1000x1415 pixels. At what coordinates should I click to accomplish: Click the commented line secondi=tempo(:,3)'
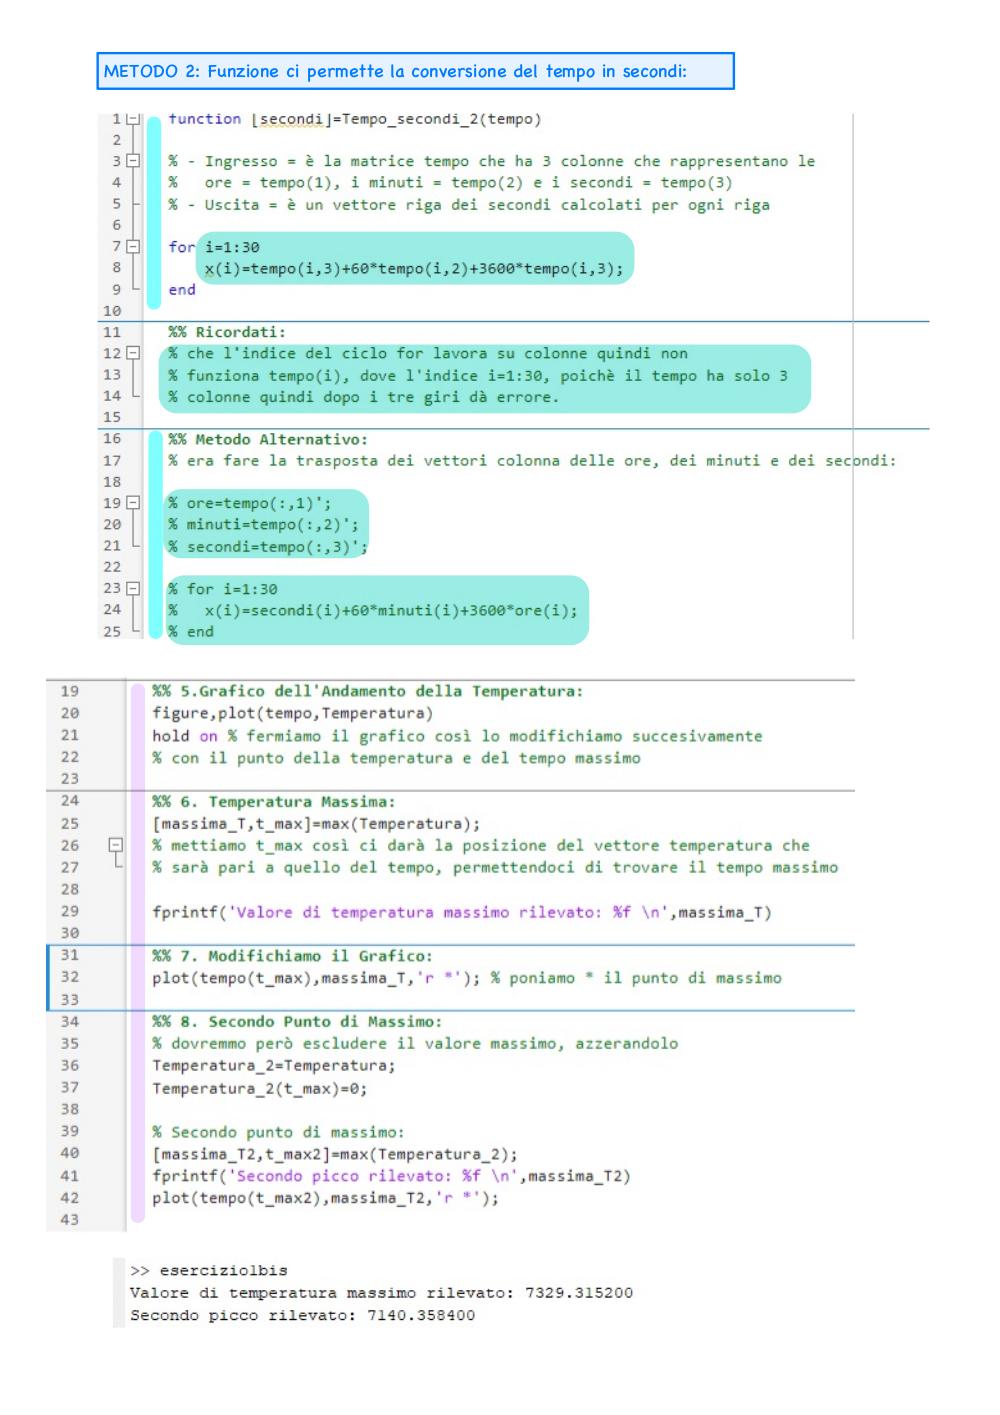[x=268, y=546]
